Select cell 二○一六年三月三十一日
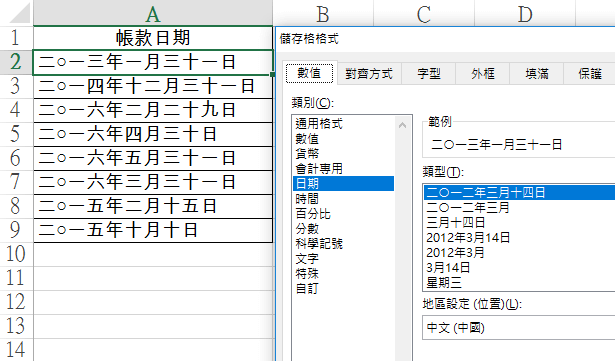 coord(153,182)
